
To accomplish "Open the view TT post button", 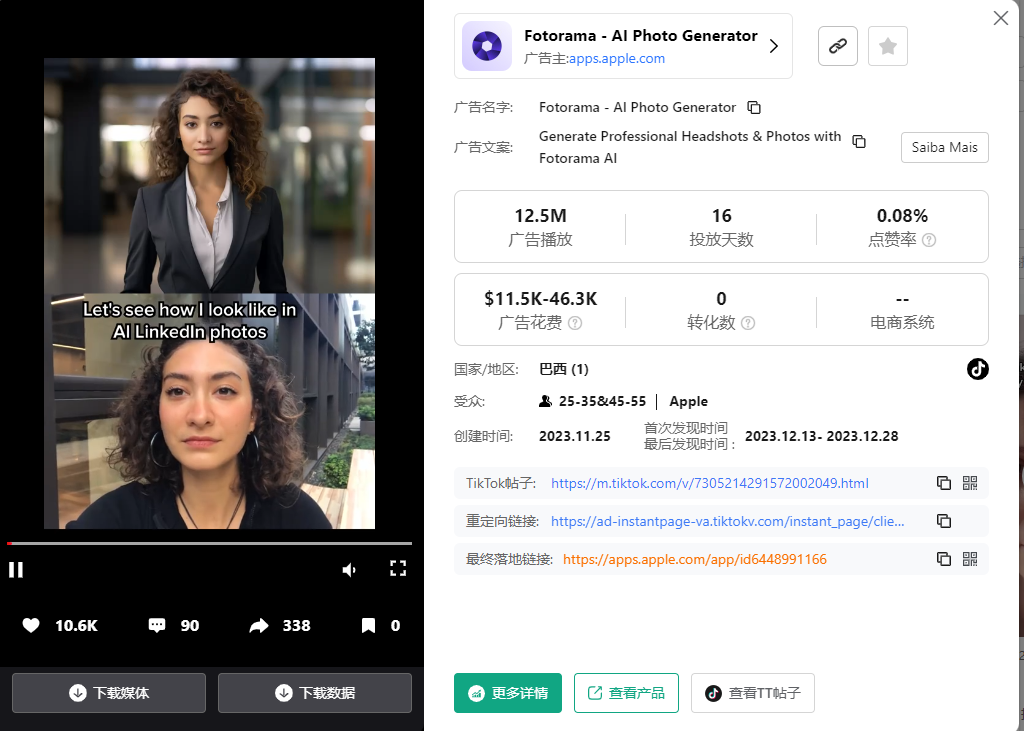I will click(x=752, y=693).
